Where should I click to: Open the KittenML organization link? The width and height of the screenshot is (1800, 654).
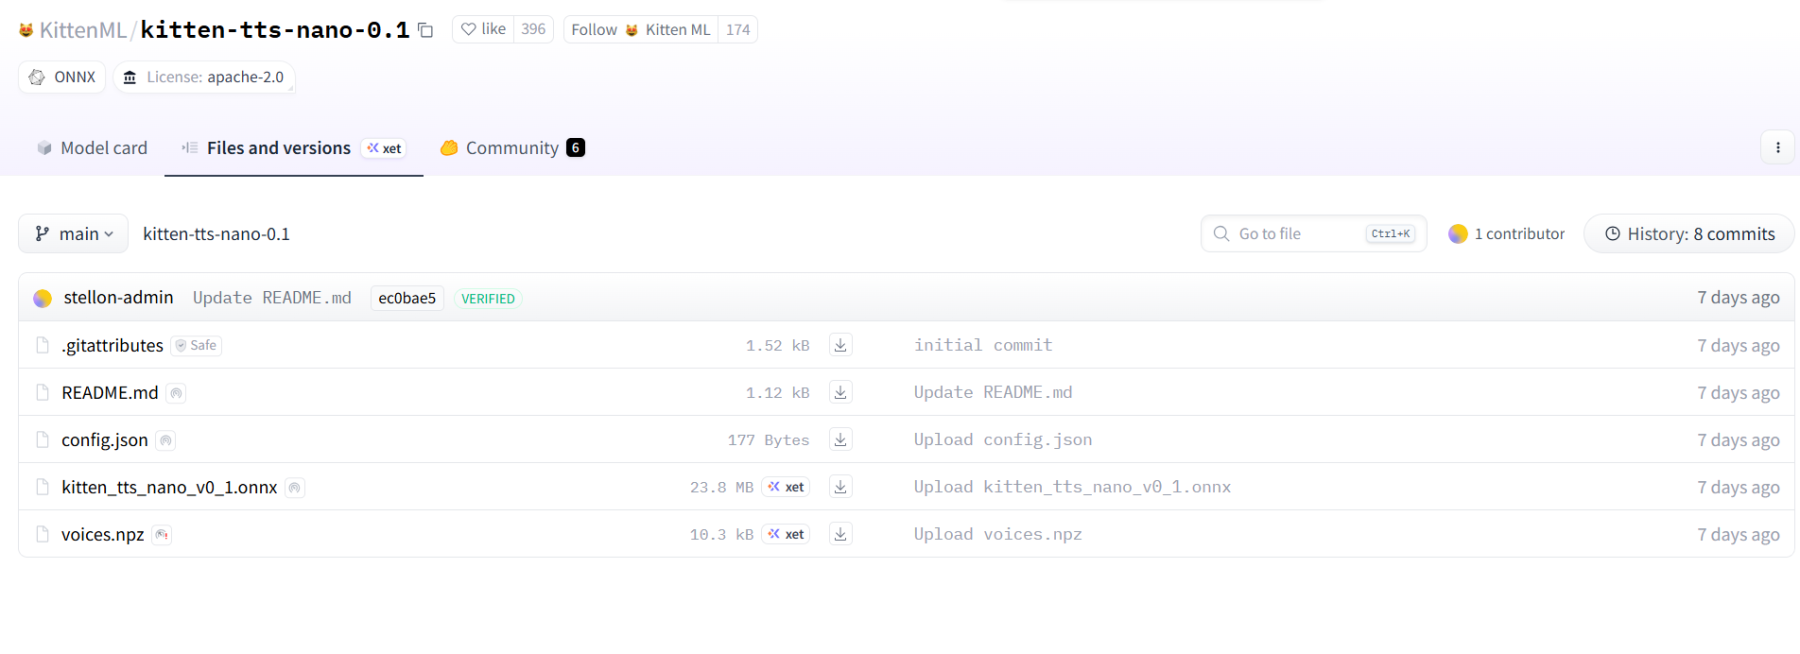pyautogui.click(x=82, y=30)
